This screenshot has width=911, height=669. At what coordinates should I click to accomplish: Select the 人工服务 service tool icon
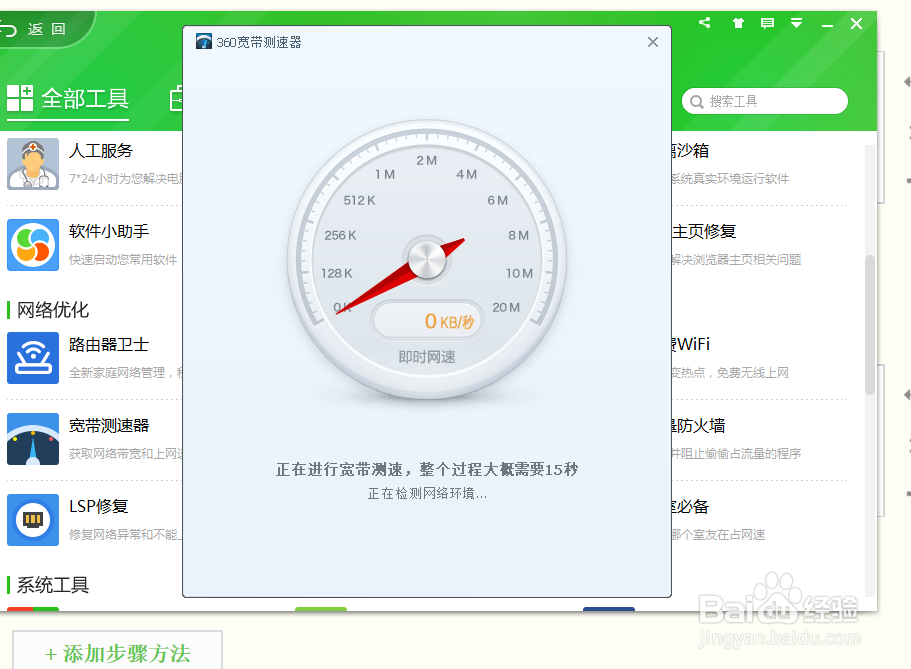point(33,163)
